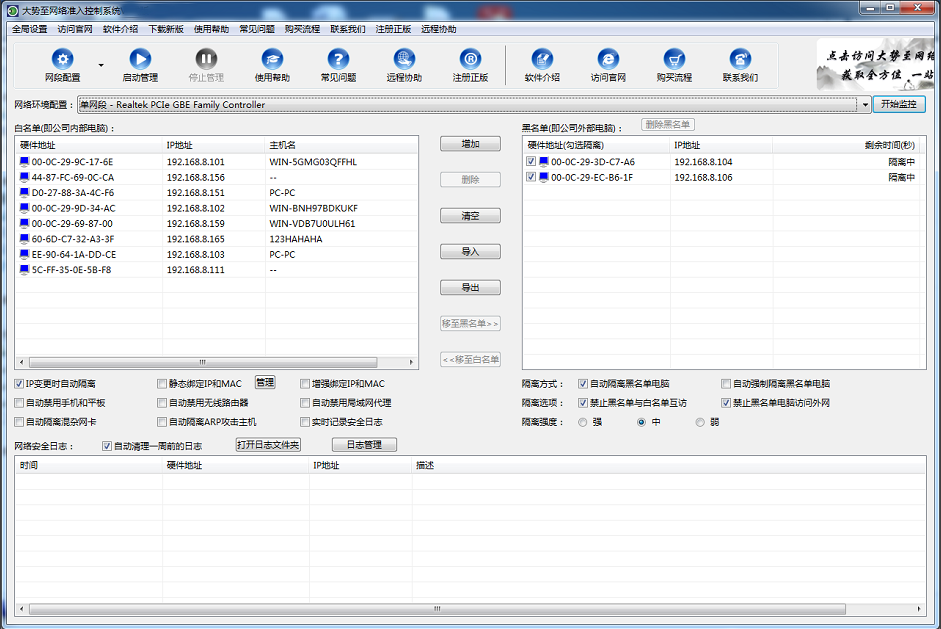Open the 全局设置 menu

(29, 29)
